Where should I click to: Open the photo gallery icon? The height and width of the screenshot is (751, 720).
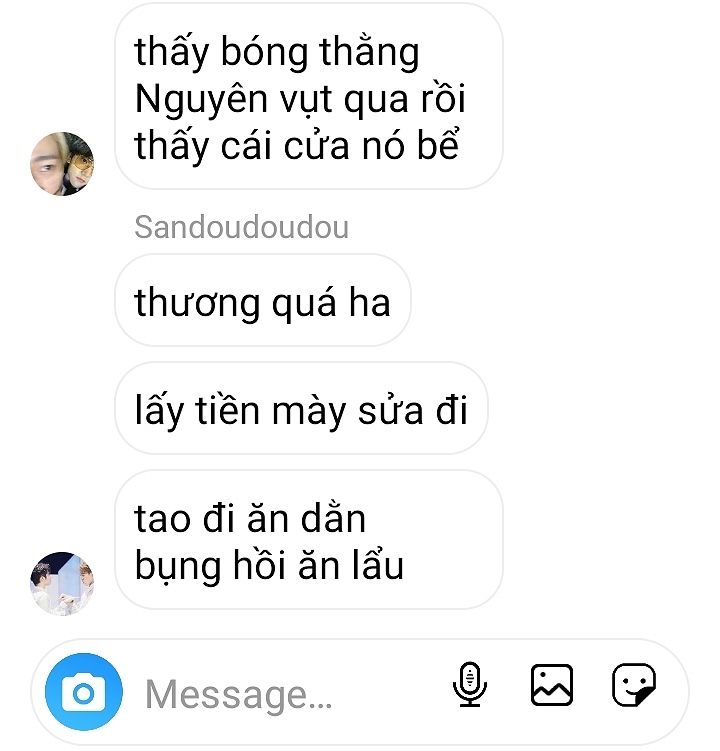pyautogui.click(x=552, y=685)
